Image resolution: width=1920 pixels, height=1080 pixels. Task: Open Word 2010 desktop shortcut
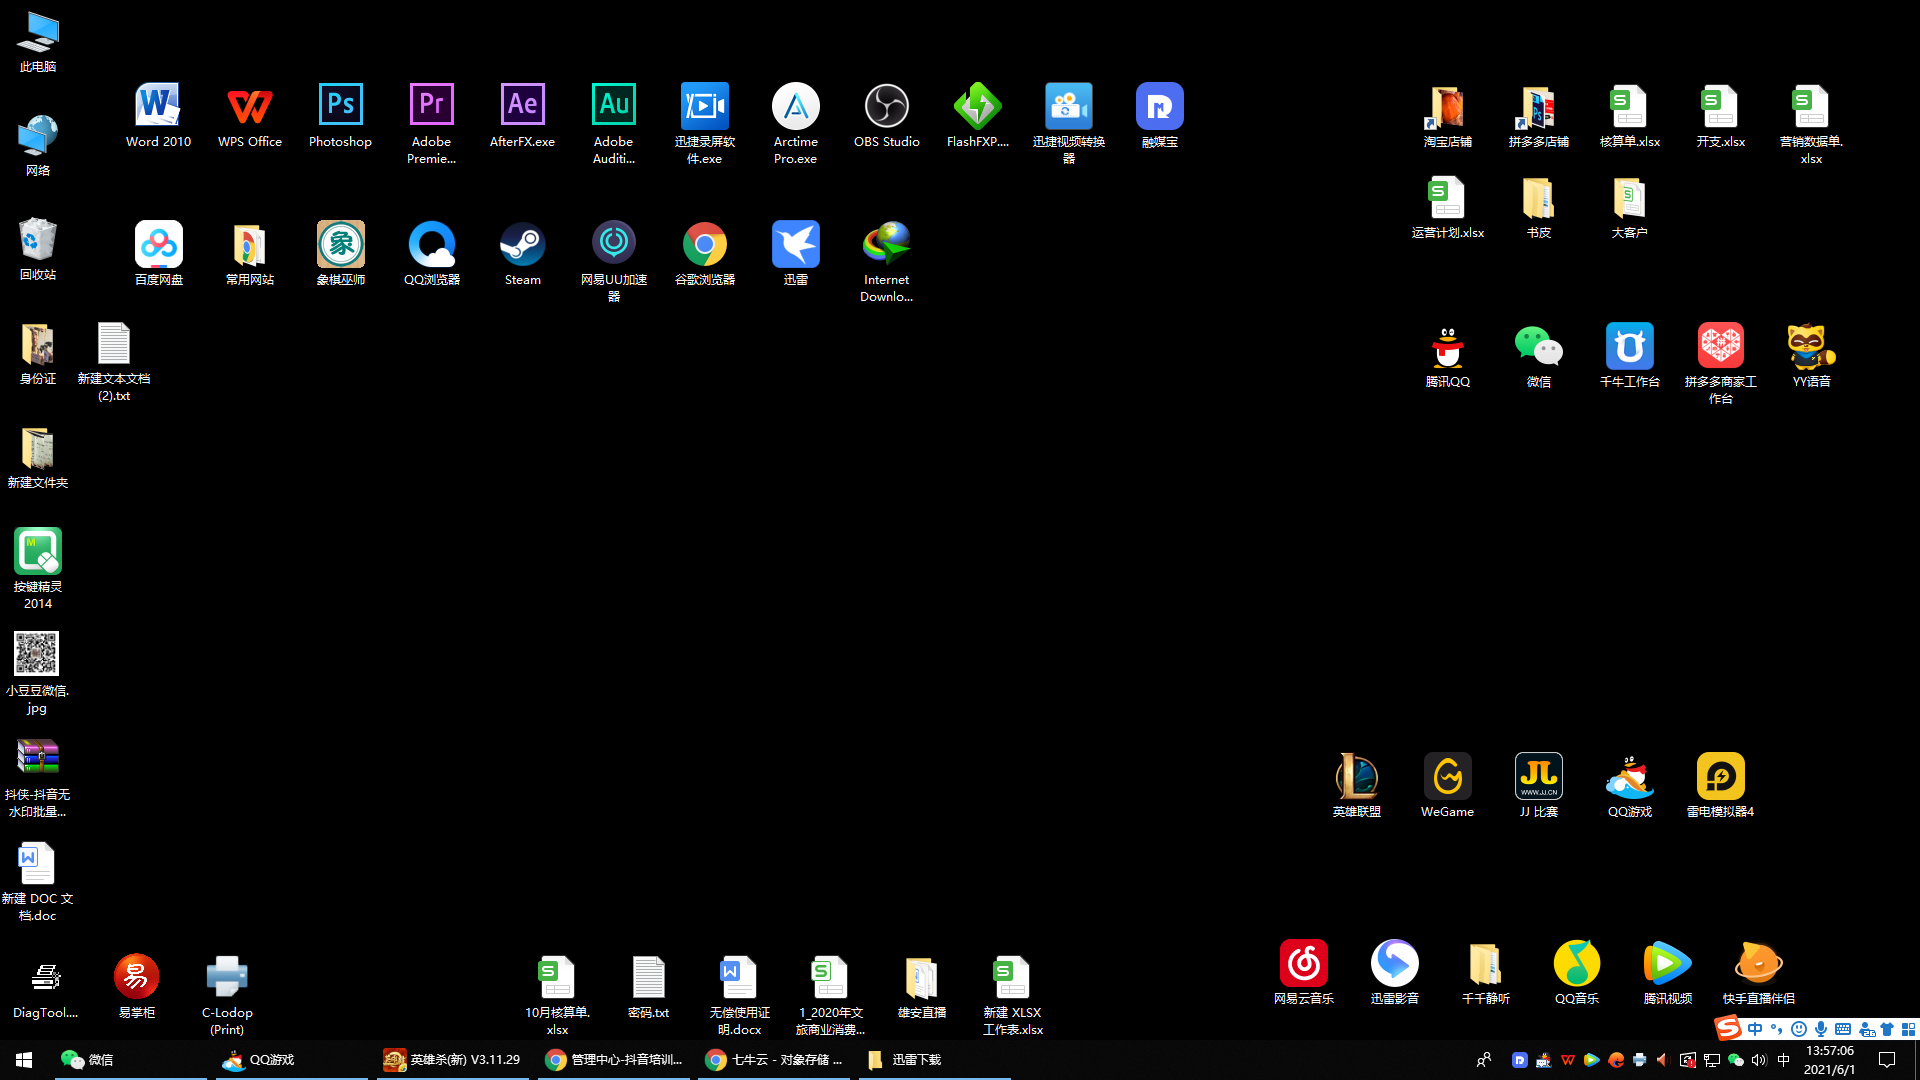158,115
